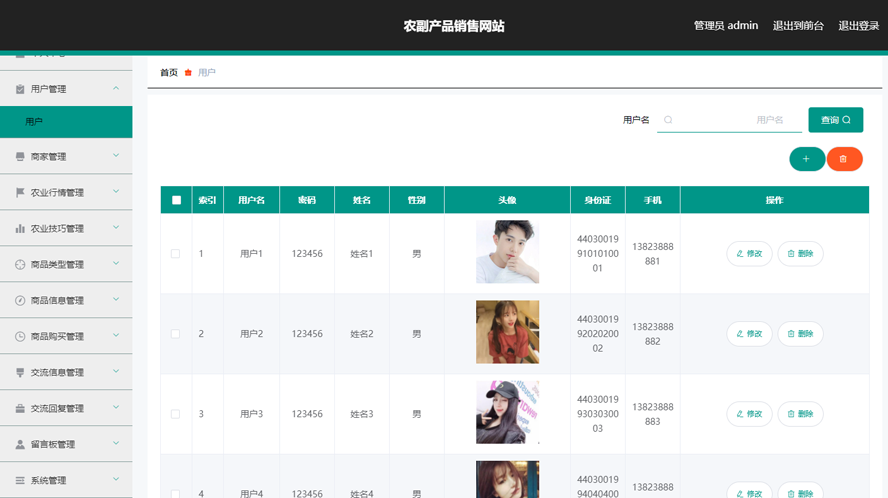Expand the 商品类型管理 menu chevron
This screenshot has height=498, width=888.
tap(116, 264)
